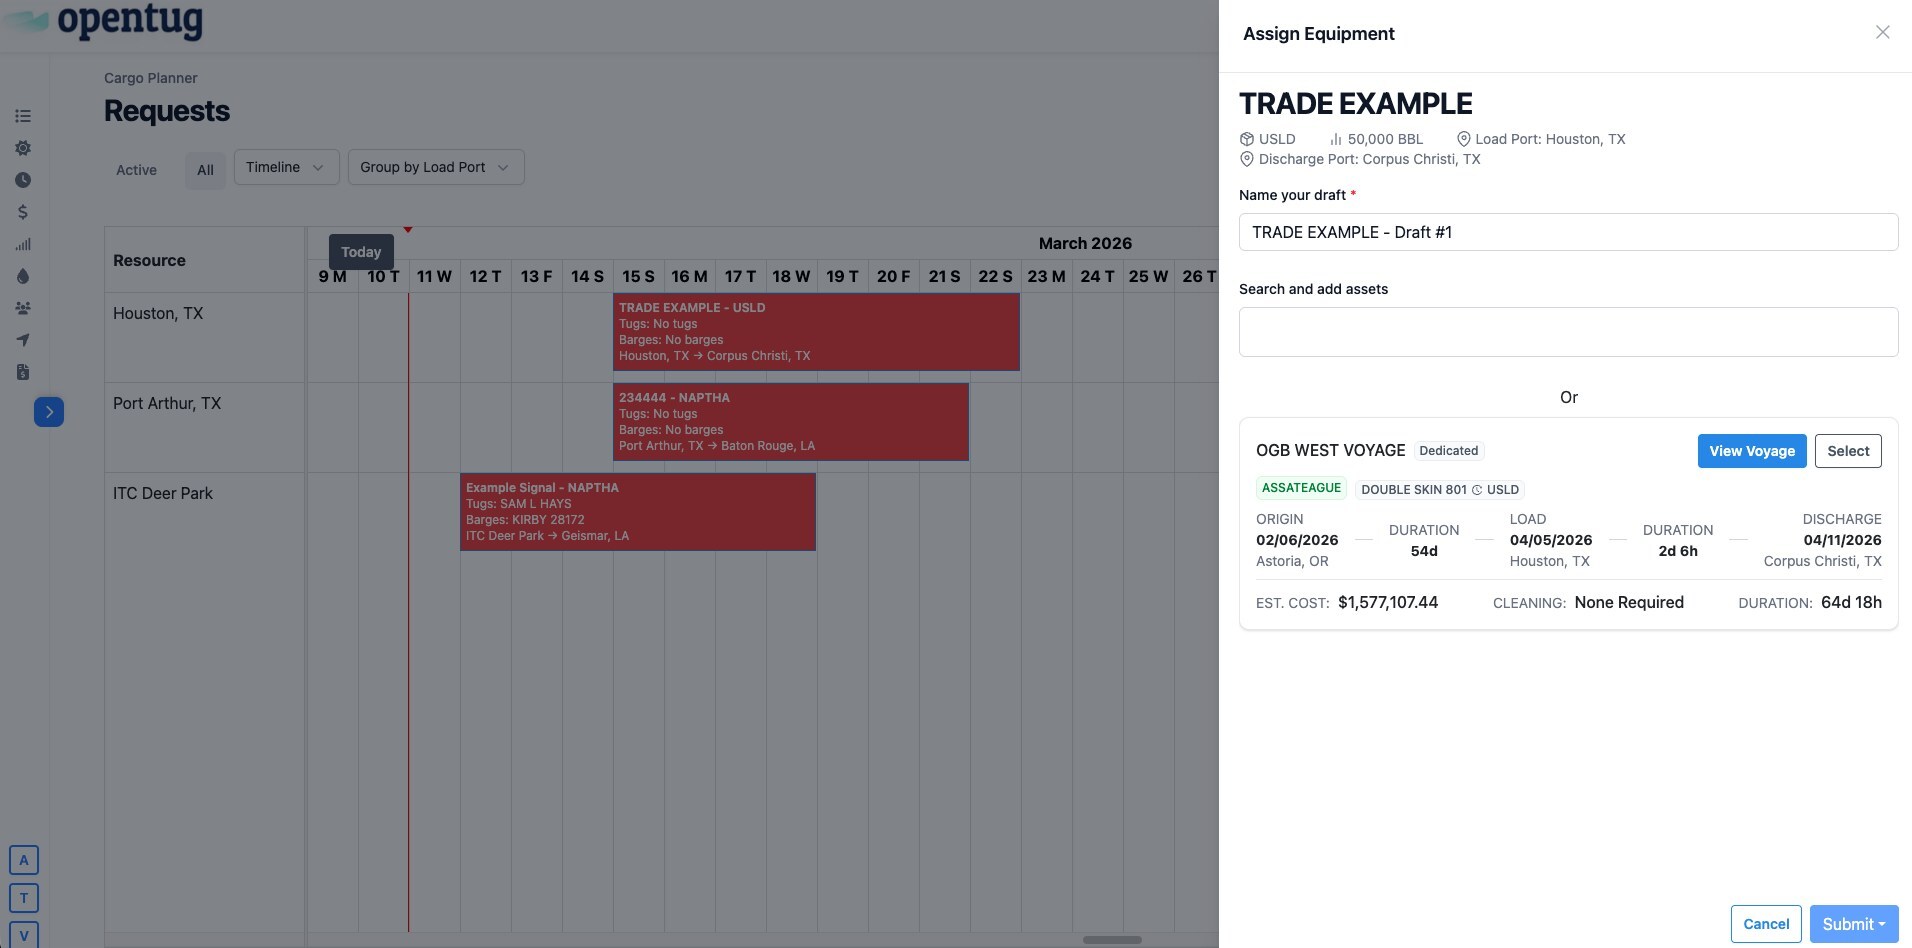1912x948 pixels.
Task: Click the droplet sidebar icon
Action: (23, 276)
